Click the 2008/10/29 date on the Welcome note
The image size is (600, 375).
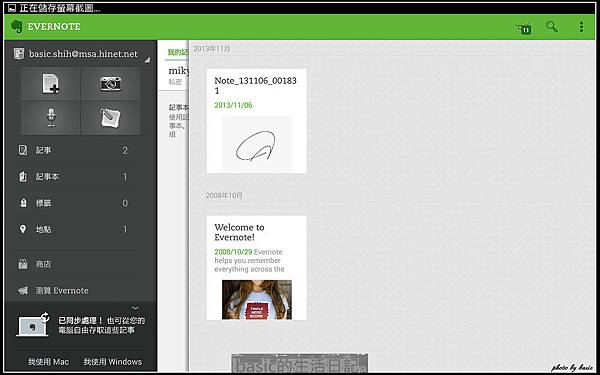tap(233, 252)
